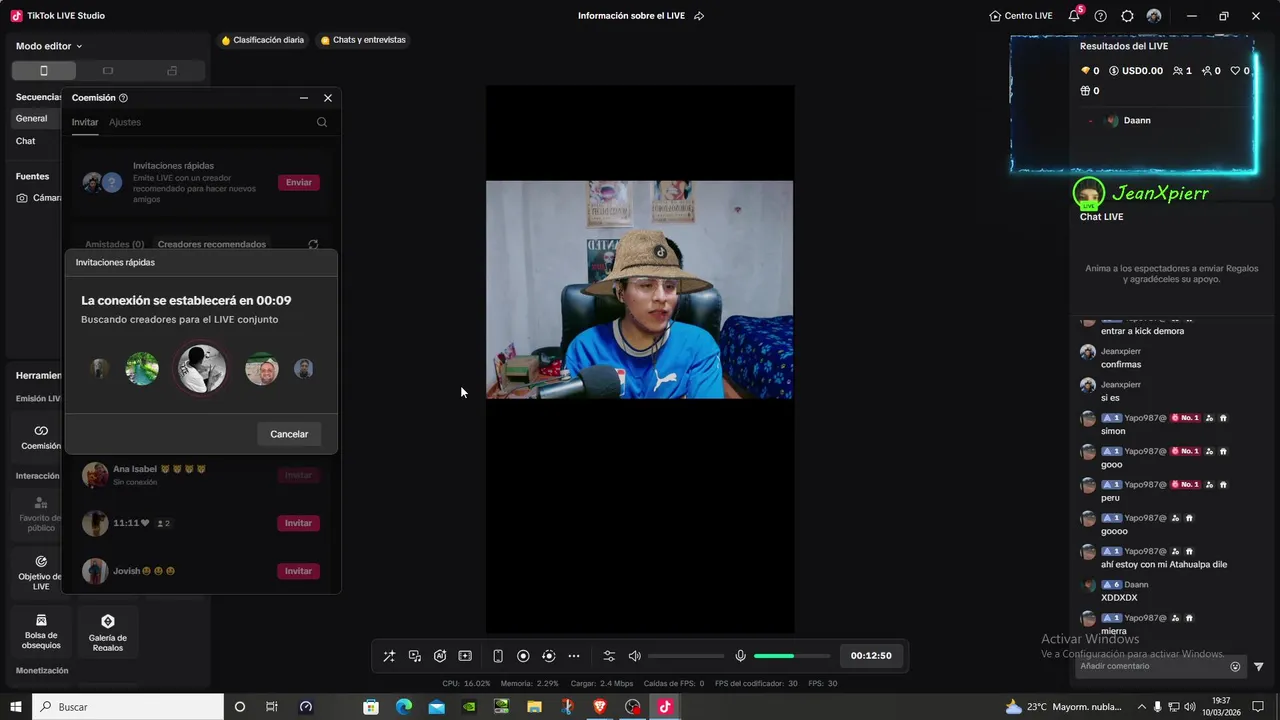Adjust the speaker volume slider
Screen dimensions: 1280x720
pos(686,656)
